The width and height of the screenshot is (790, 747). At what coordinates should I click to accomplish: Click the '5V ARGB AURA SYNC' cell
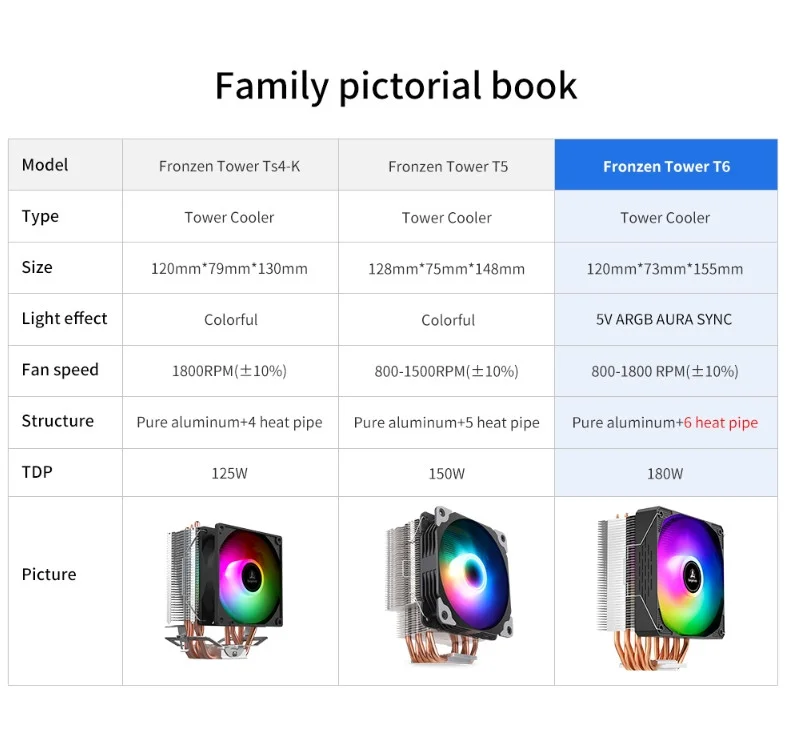[664, 319]
